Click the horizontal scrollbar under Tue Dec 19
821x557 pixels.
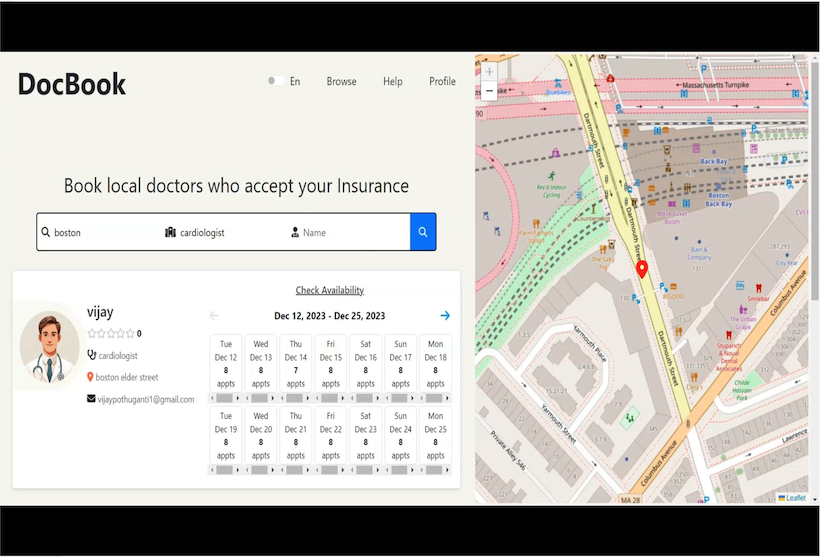tap(225, 470)
